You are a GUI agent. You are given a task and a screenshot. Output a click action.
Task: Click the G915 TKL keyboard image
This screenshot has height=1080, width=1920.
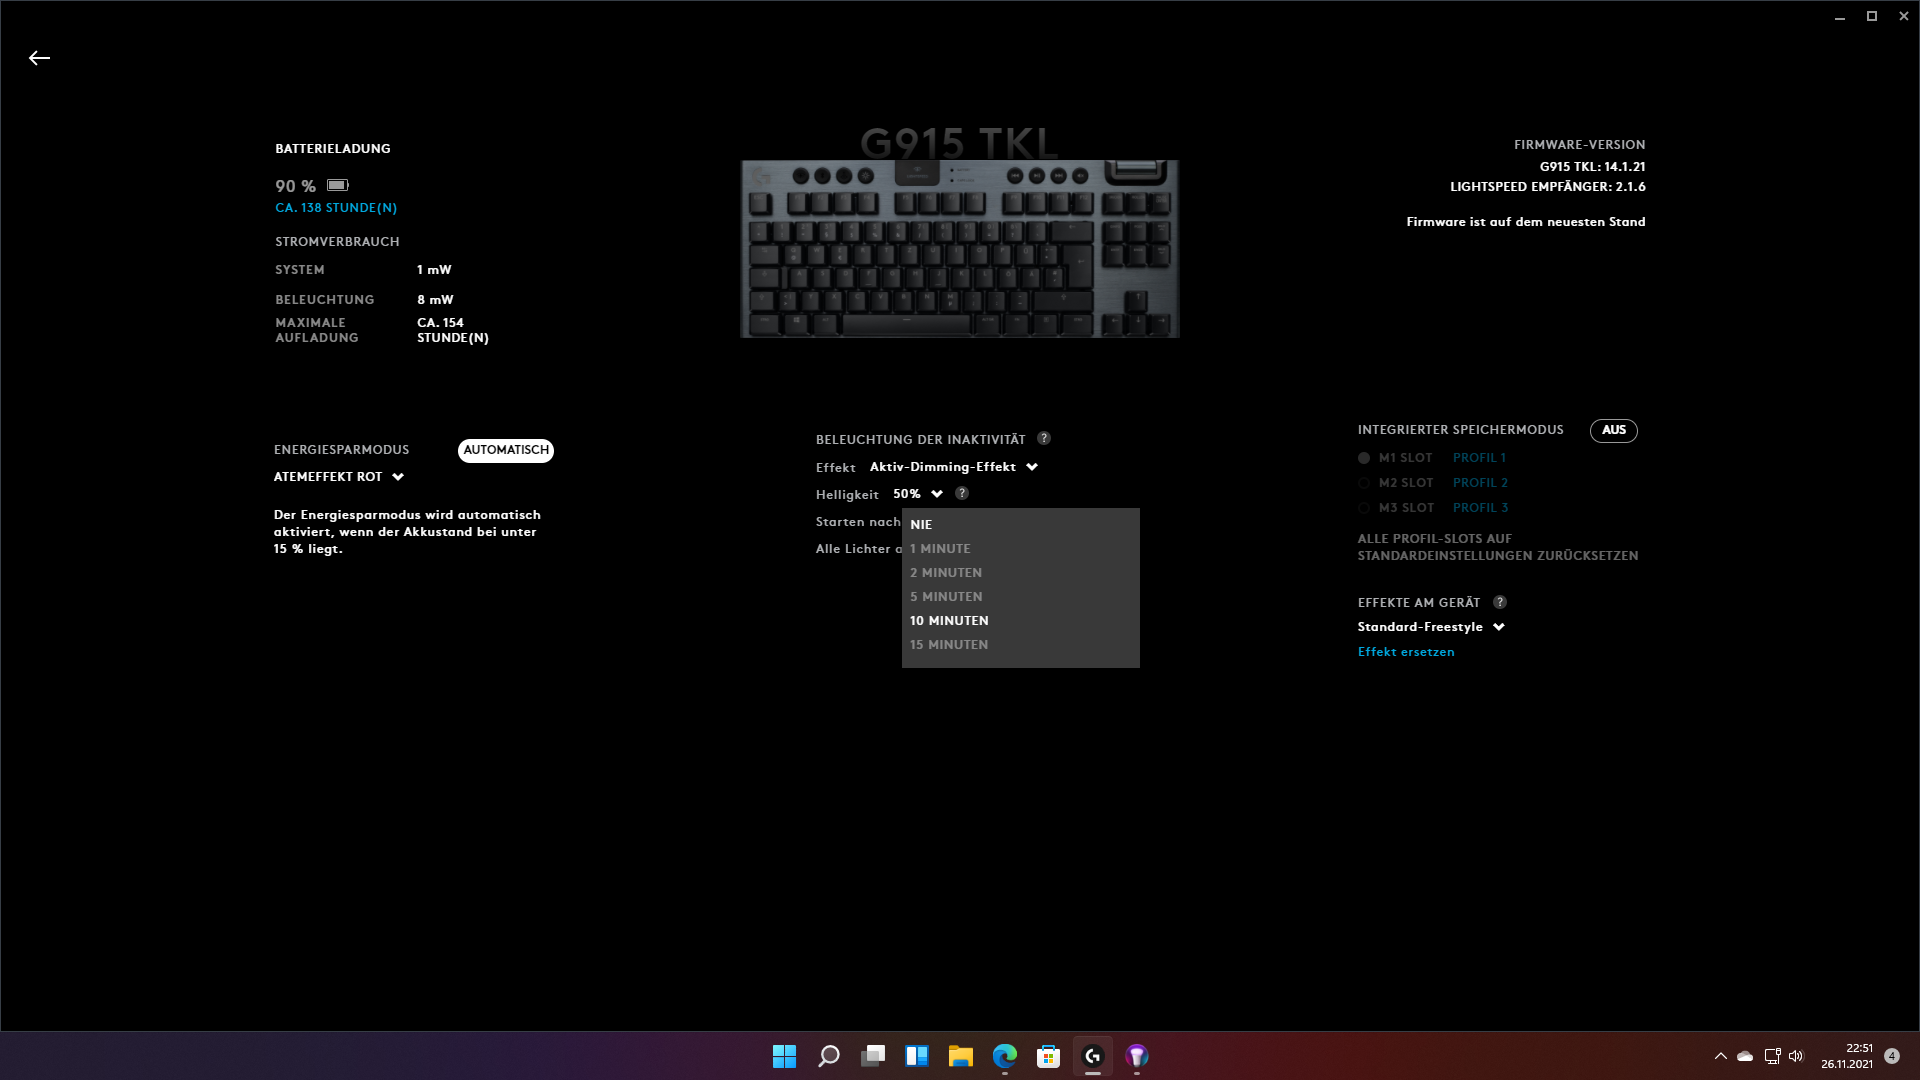[959, 248]
